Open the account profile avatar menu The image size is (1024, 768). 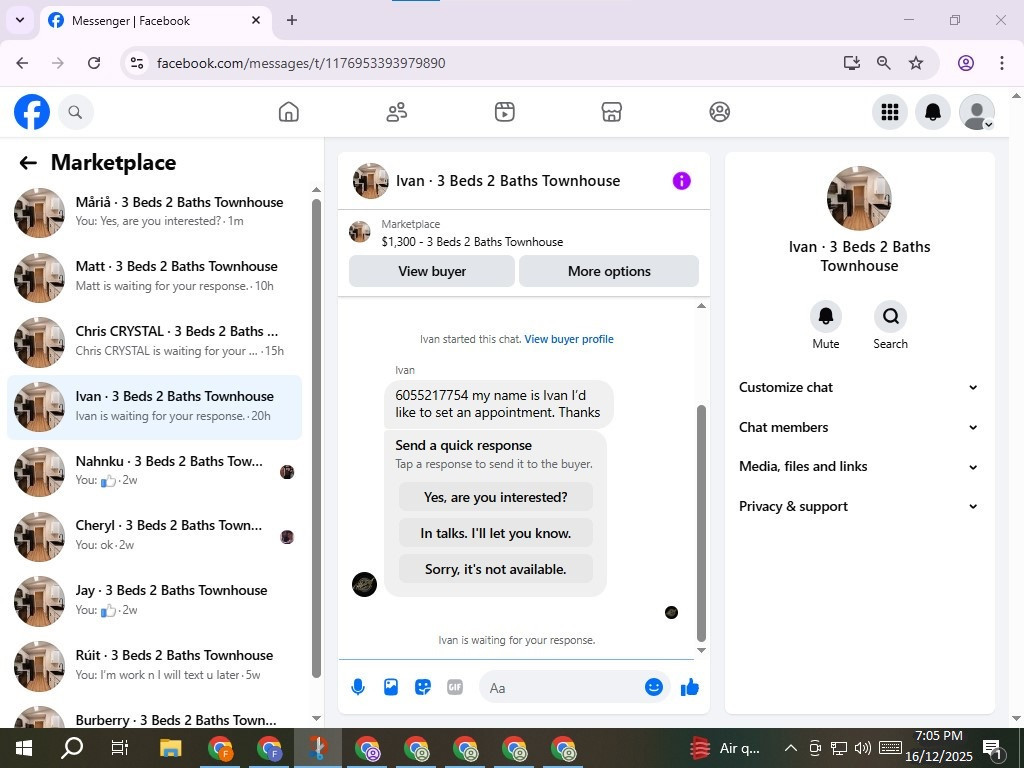(976, 112)
